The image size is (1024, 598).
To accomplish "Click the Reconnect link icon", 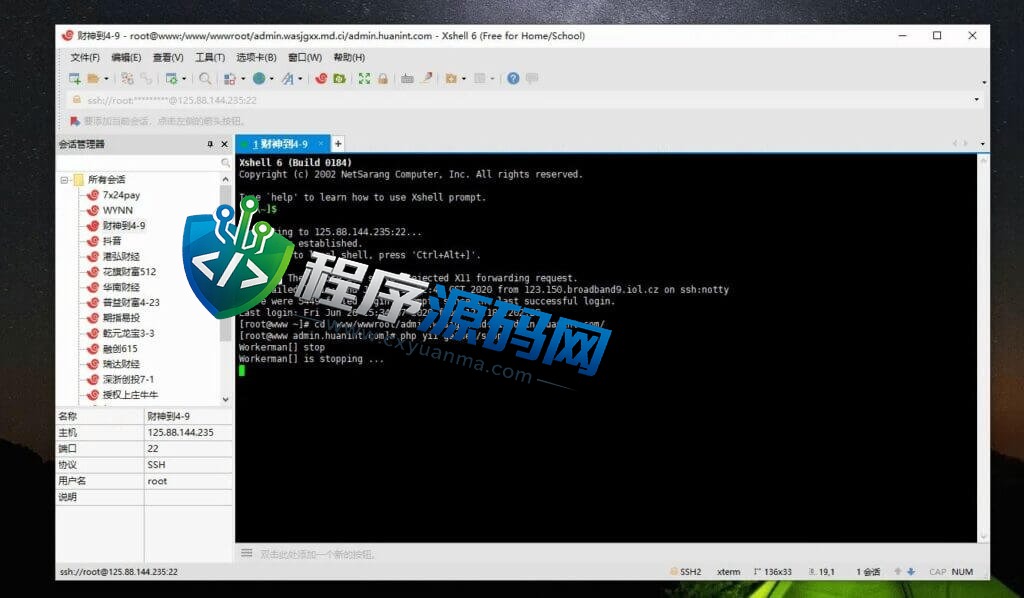I will (146, 78).
